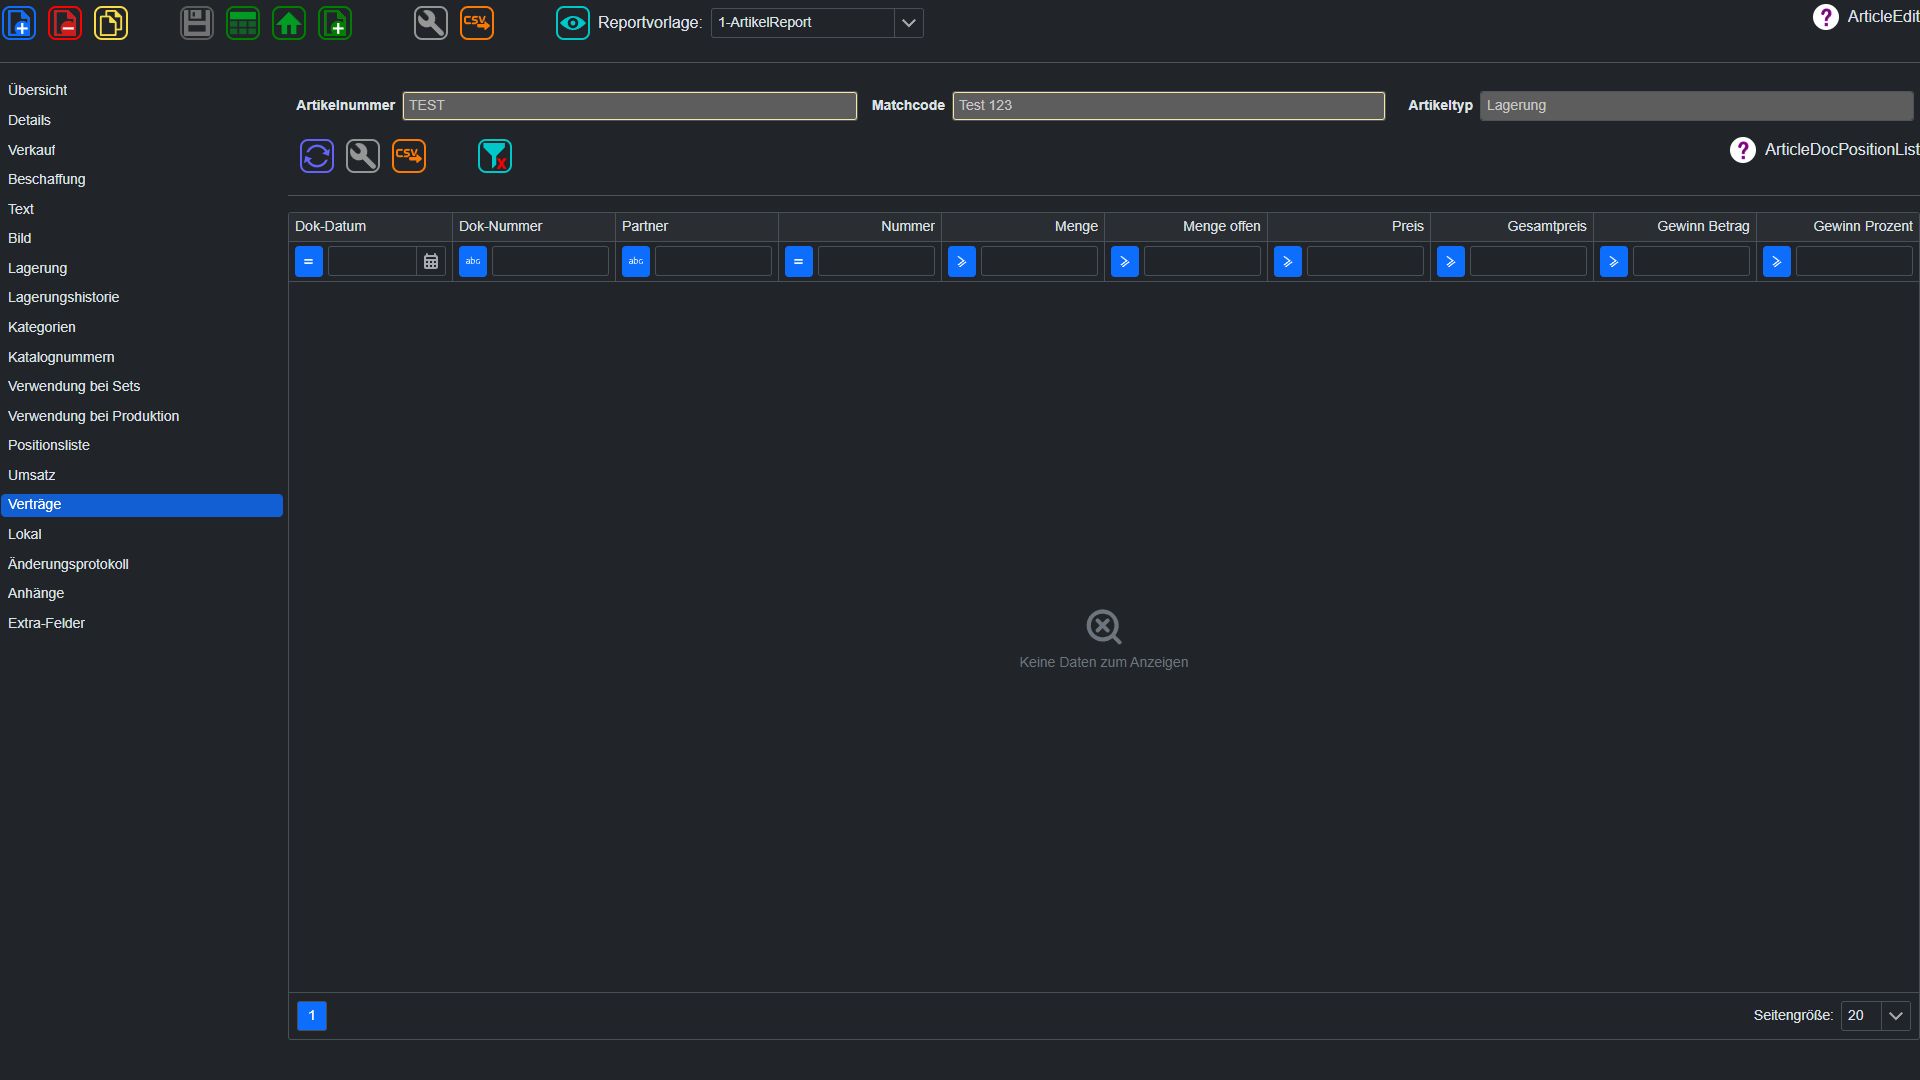Click the Matchcode input field
The width and height of the screenshot is (1920, 1080).
coord(1169,106)
